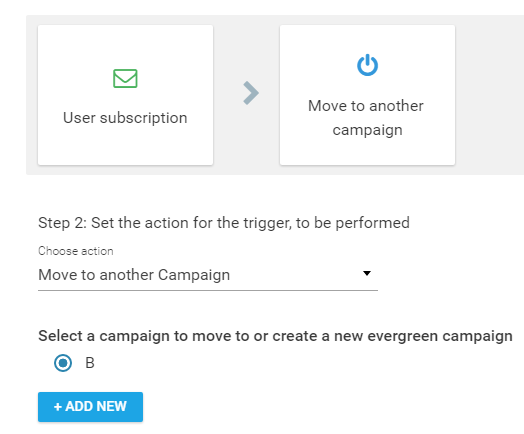The height and width of the screenshot is (434, 524).
Task: Click the gray workflow strip background
Action: pos(488,95)
